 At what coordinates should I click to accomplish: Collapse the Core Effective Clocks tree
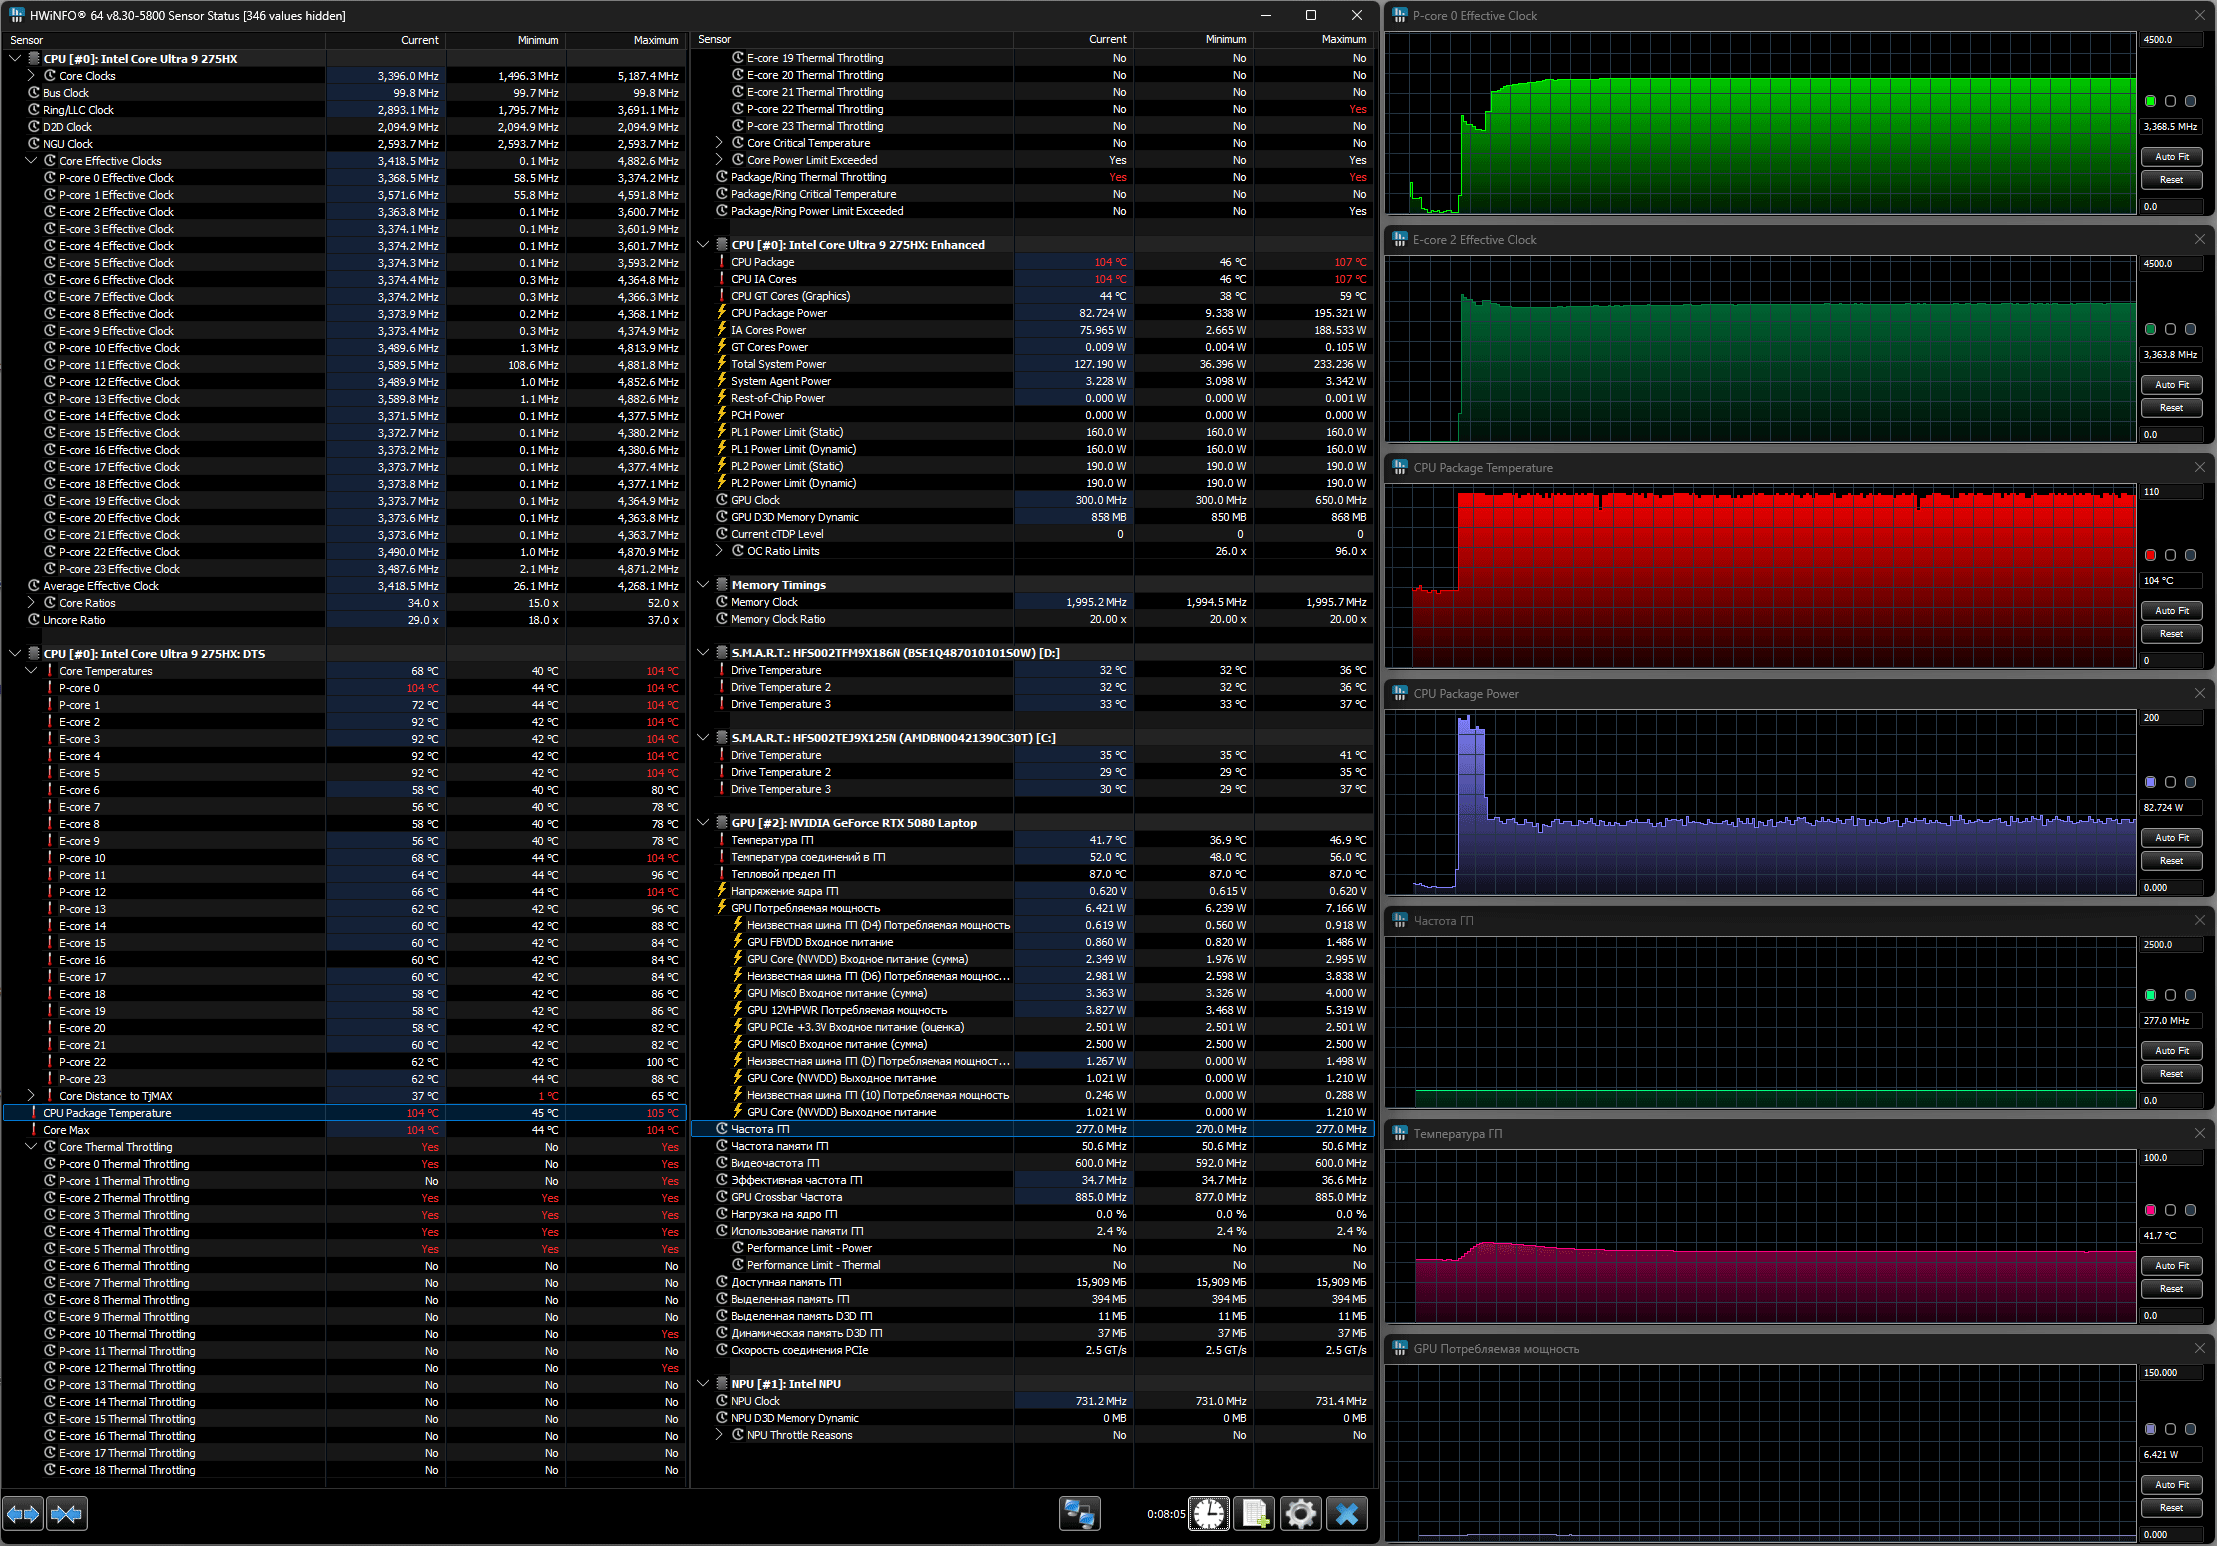pos(32,160)
